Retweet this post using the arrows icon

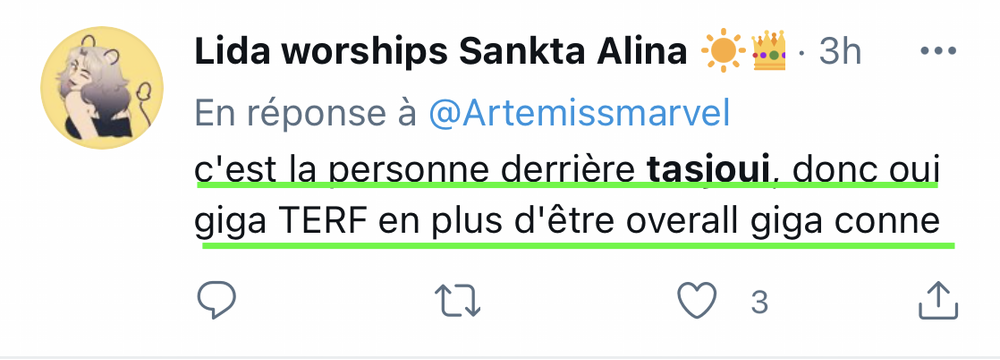(x=457, y=301)
